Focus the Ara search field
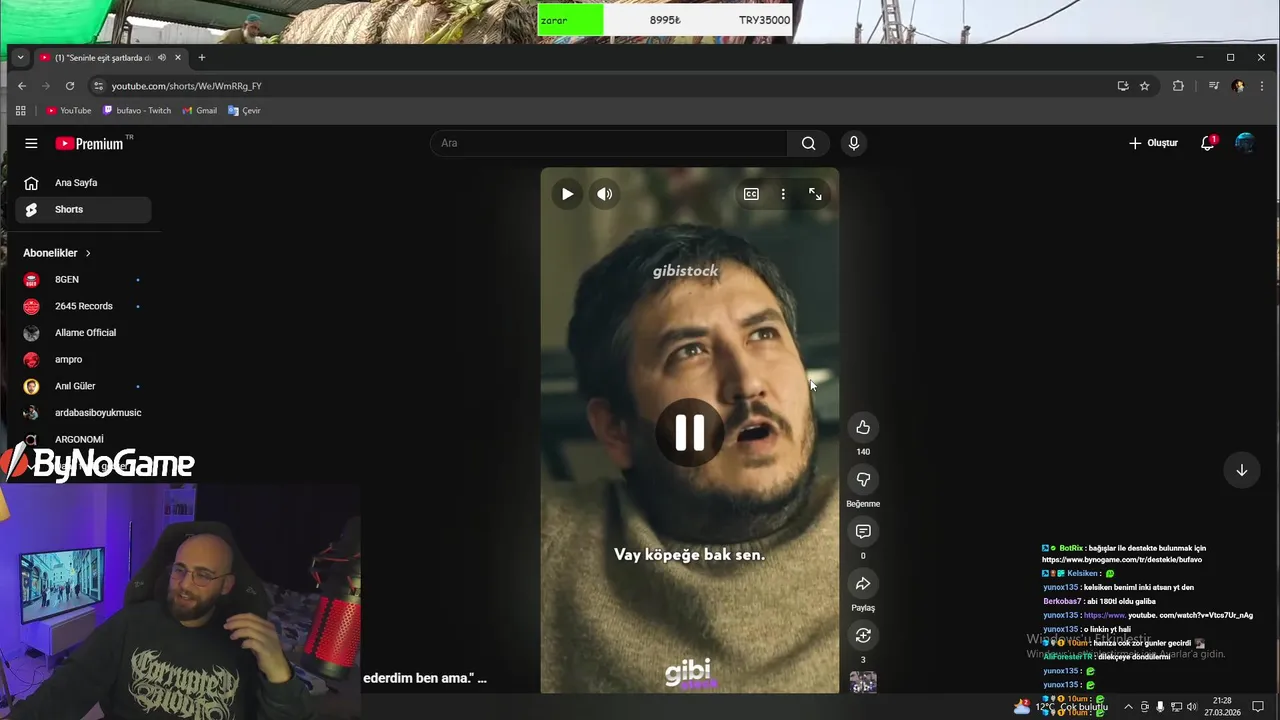The width and height of the screenshot is (1280, 720). click(x=609, y=143)
